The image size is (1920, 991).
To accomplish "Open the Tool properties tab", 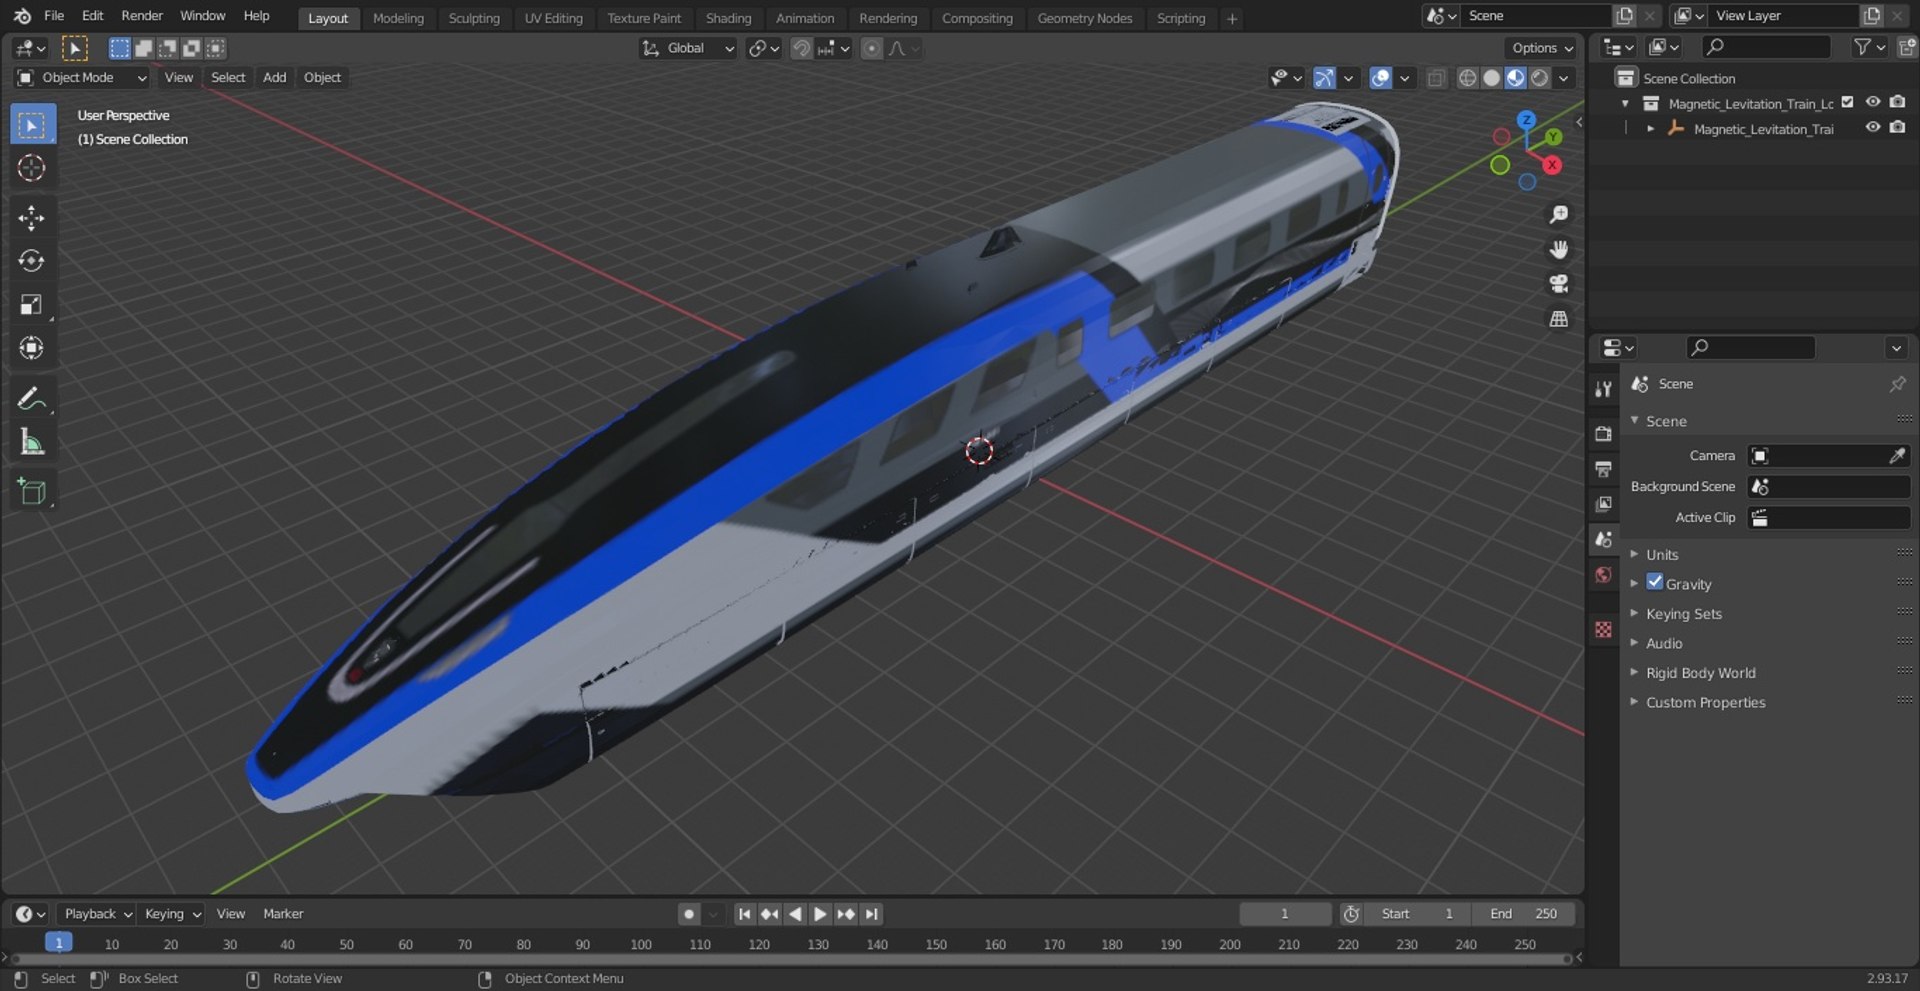I will click(x=1604, y=389).
